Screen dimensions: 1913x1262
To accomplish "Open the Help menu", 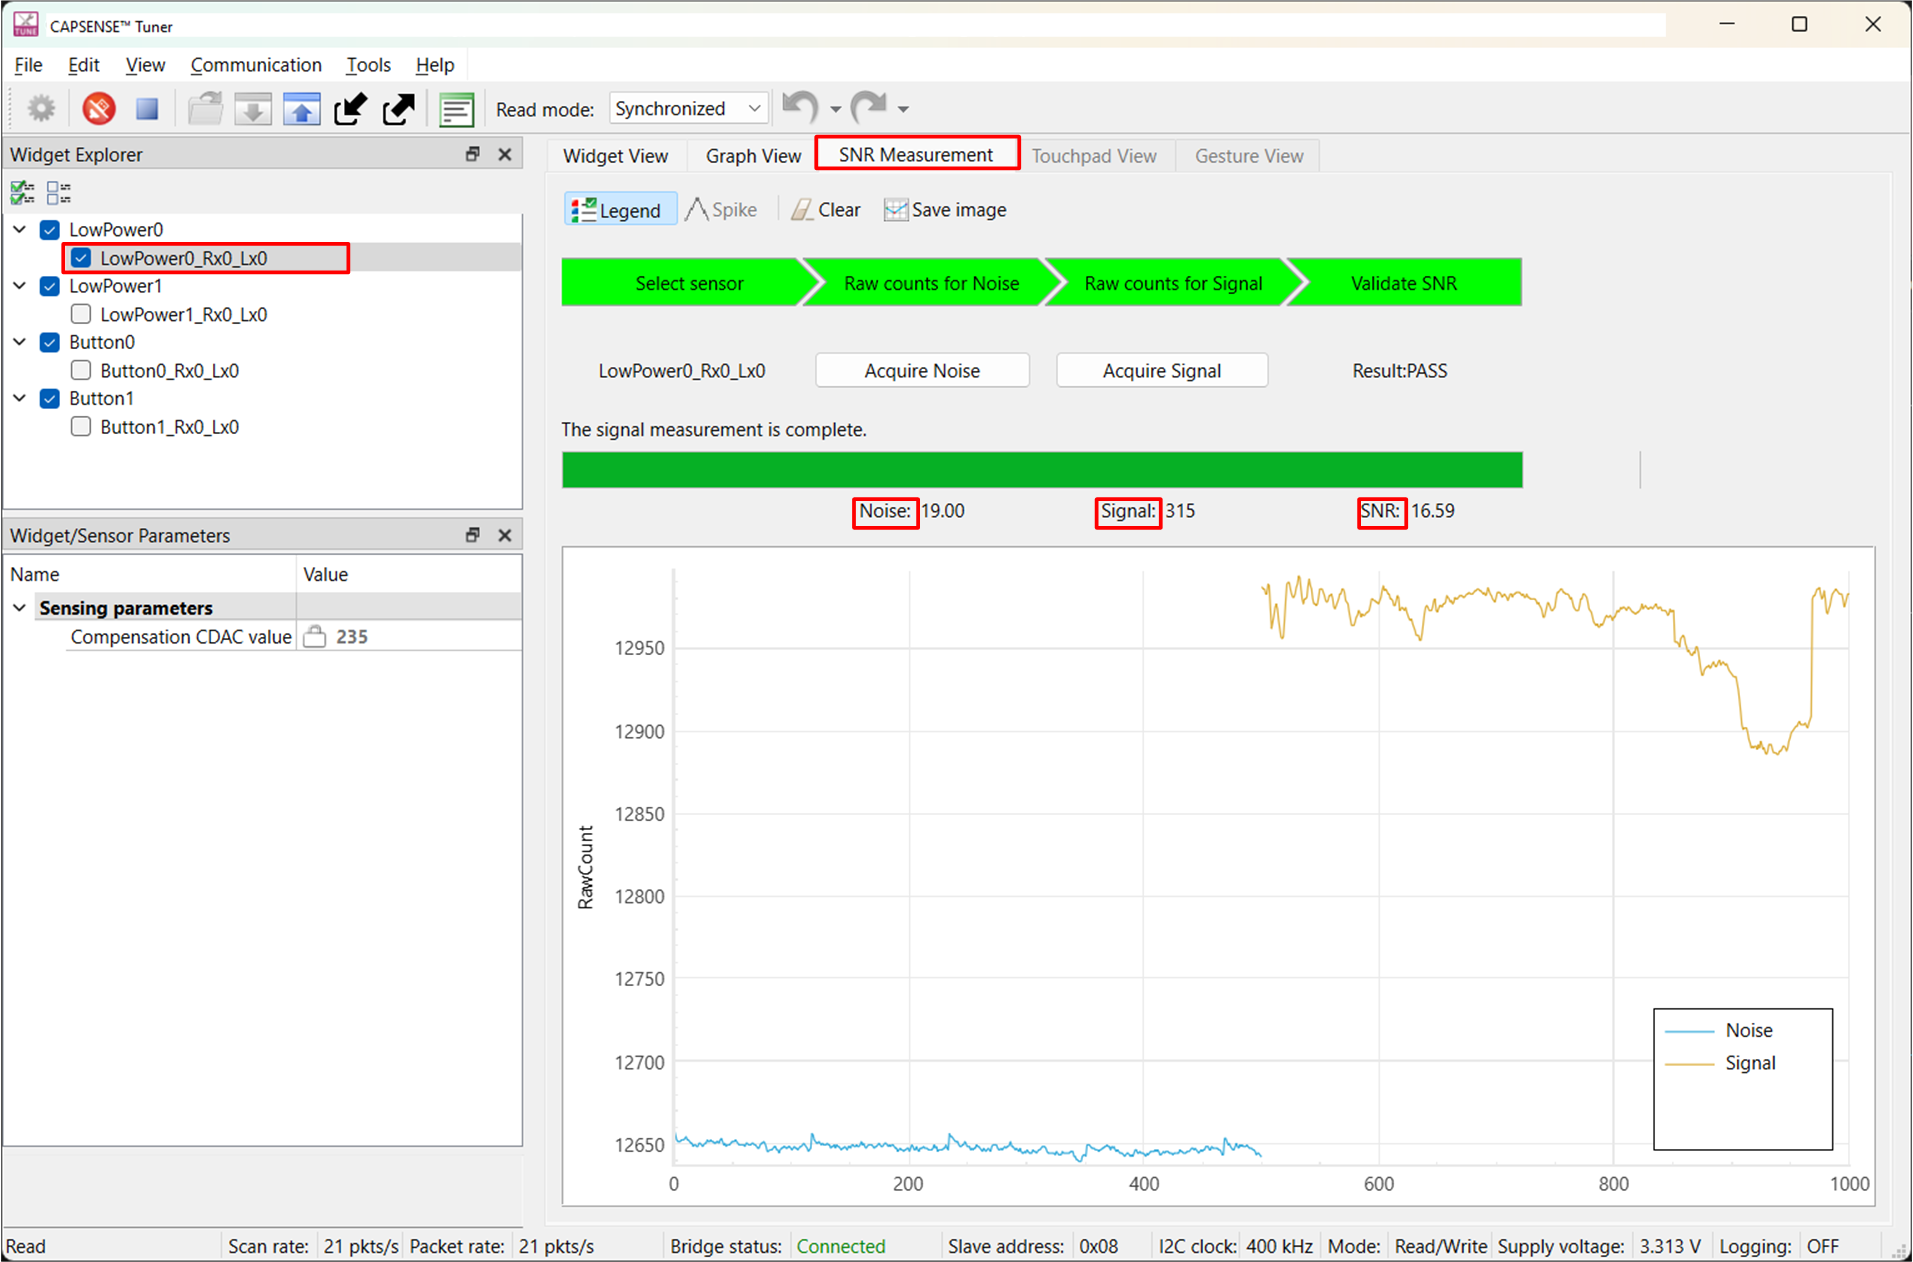I will point(435,65).
